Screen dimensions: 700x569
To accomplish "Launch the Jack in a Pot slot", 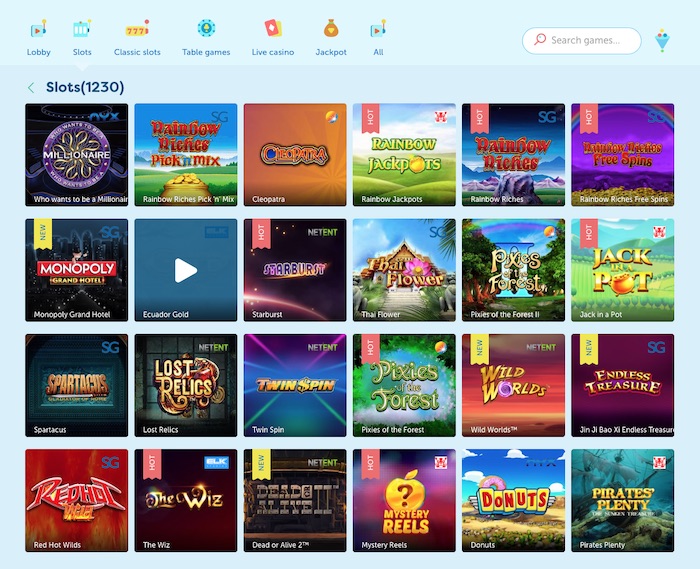I will point(623,270).
